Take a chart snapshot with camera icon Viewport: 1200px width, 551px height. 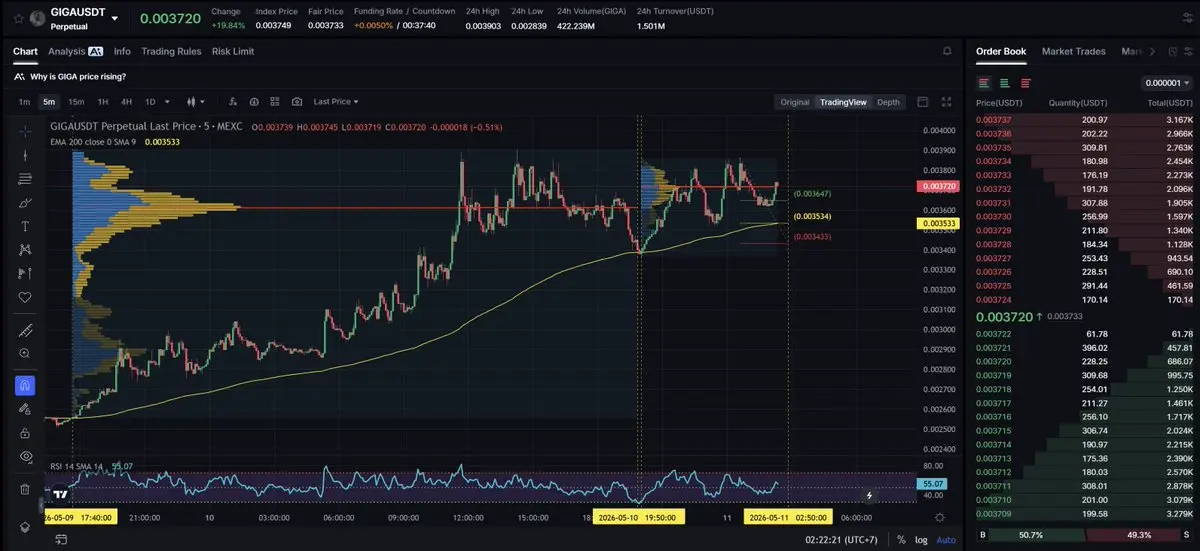[x=297, y=102]
